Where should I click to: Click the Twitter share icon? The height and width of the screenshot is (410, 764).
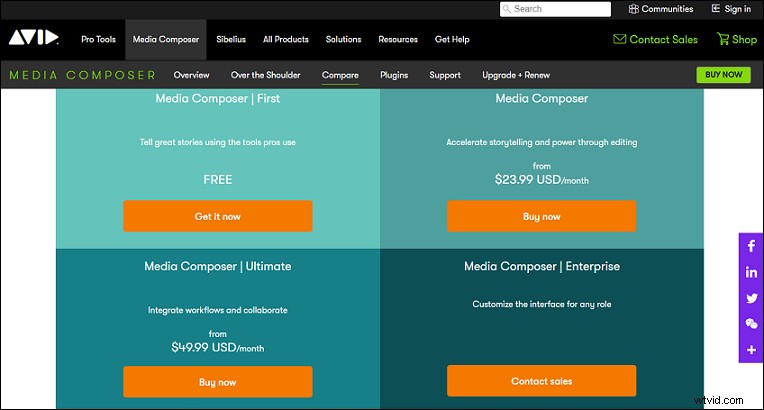point(751,298)
